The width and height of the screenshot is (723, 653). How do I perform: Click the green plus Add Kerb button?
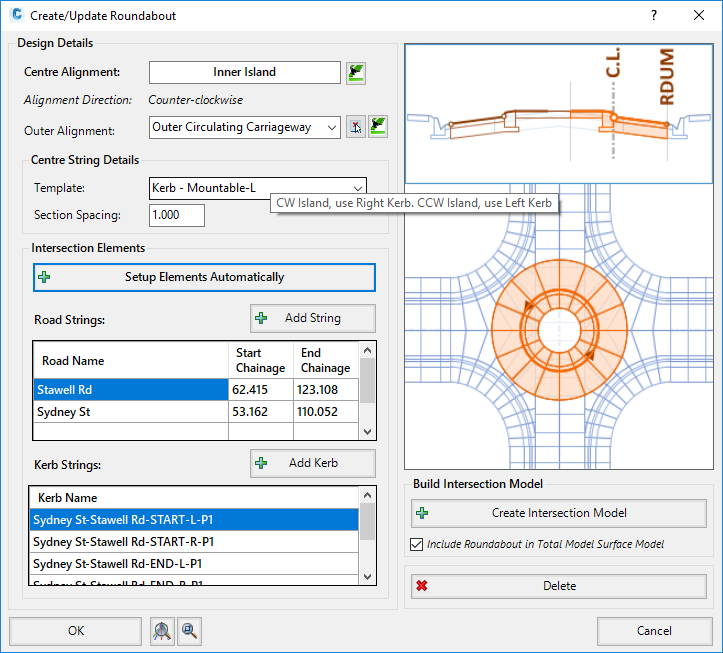click(312, 463)
